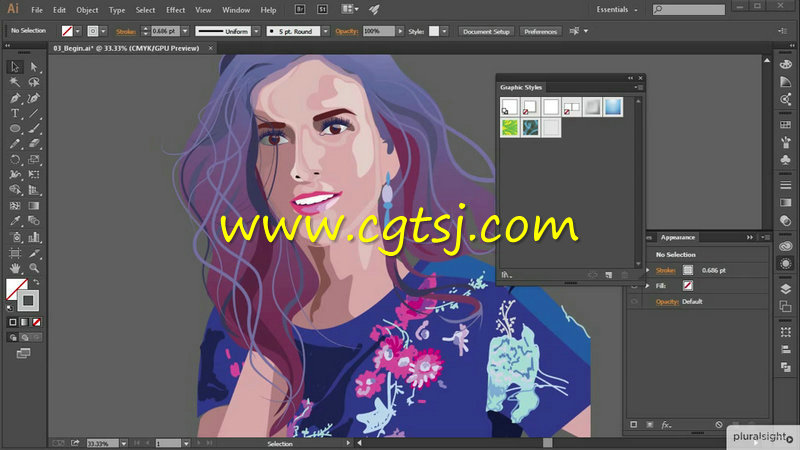Open the 5 pt. Round brush dropdown

tap(326, 32)
